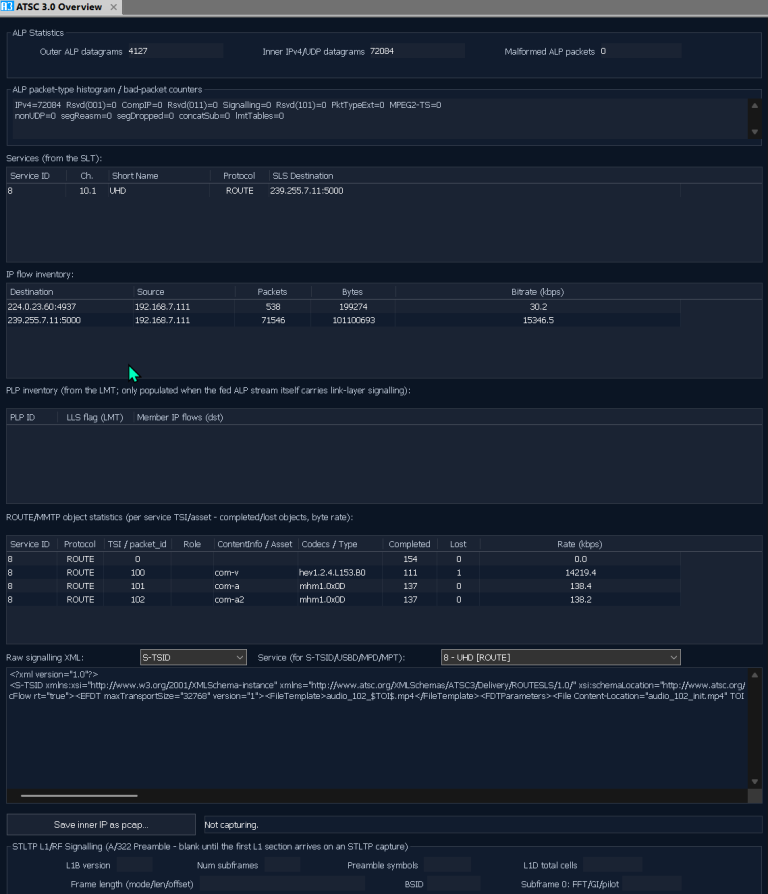This screenshot has width=768, height=894.
Task: Click PLP ID column header
Action: click(x=32, y=417)
